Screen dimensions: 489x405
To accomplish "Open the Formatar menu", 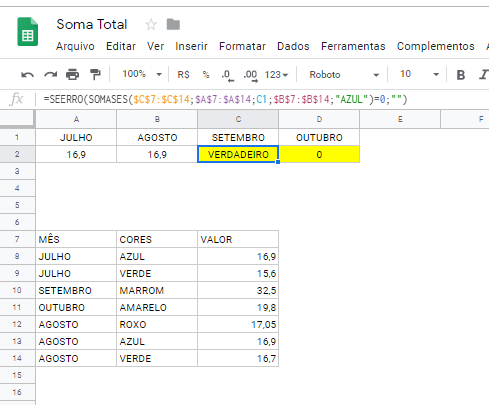I will tap(242, 46).
